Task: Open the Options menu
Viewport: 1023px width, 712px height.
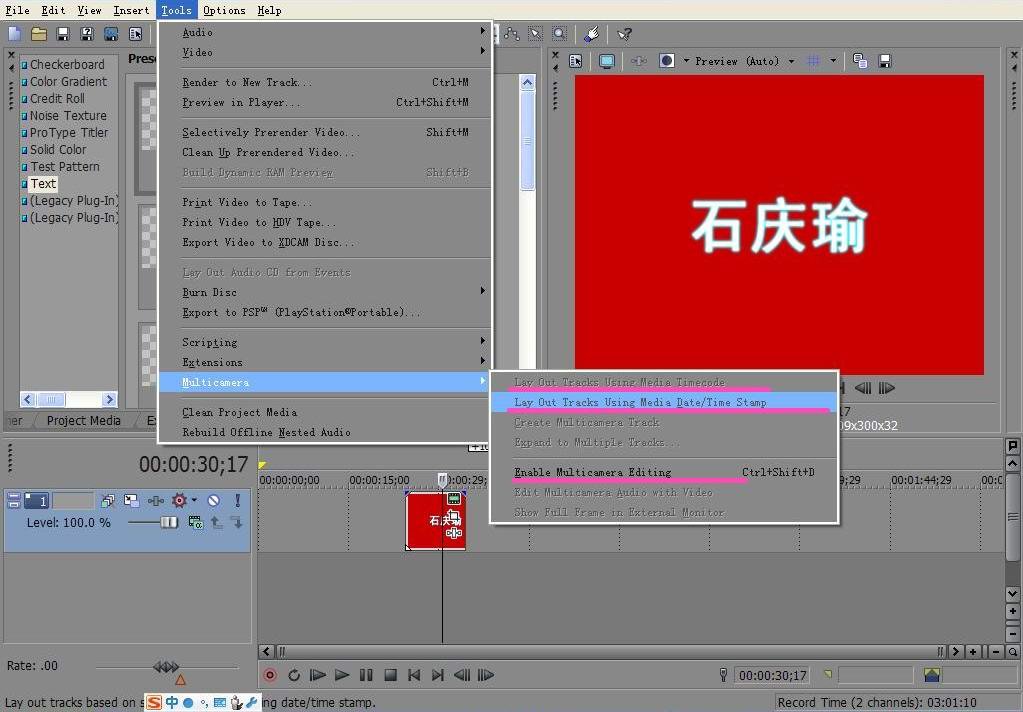Action: point(224,10)
